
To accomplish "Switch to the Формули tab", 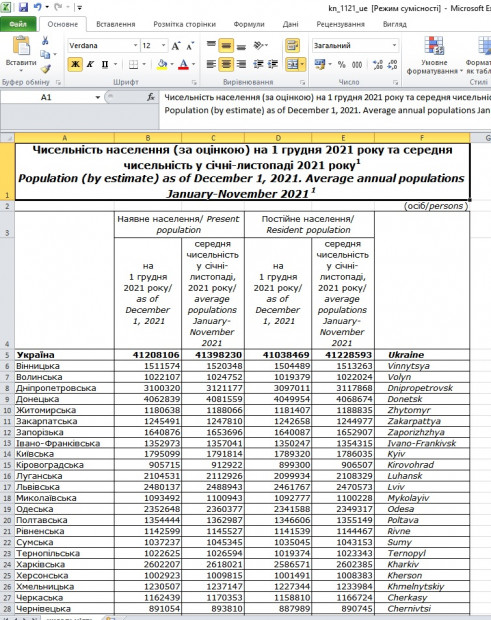I will point(249,24).
